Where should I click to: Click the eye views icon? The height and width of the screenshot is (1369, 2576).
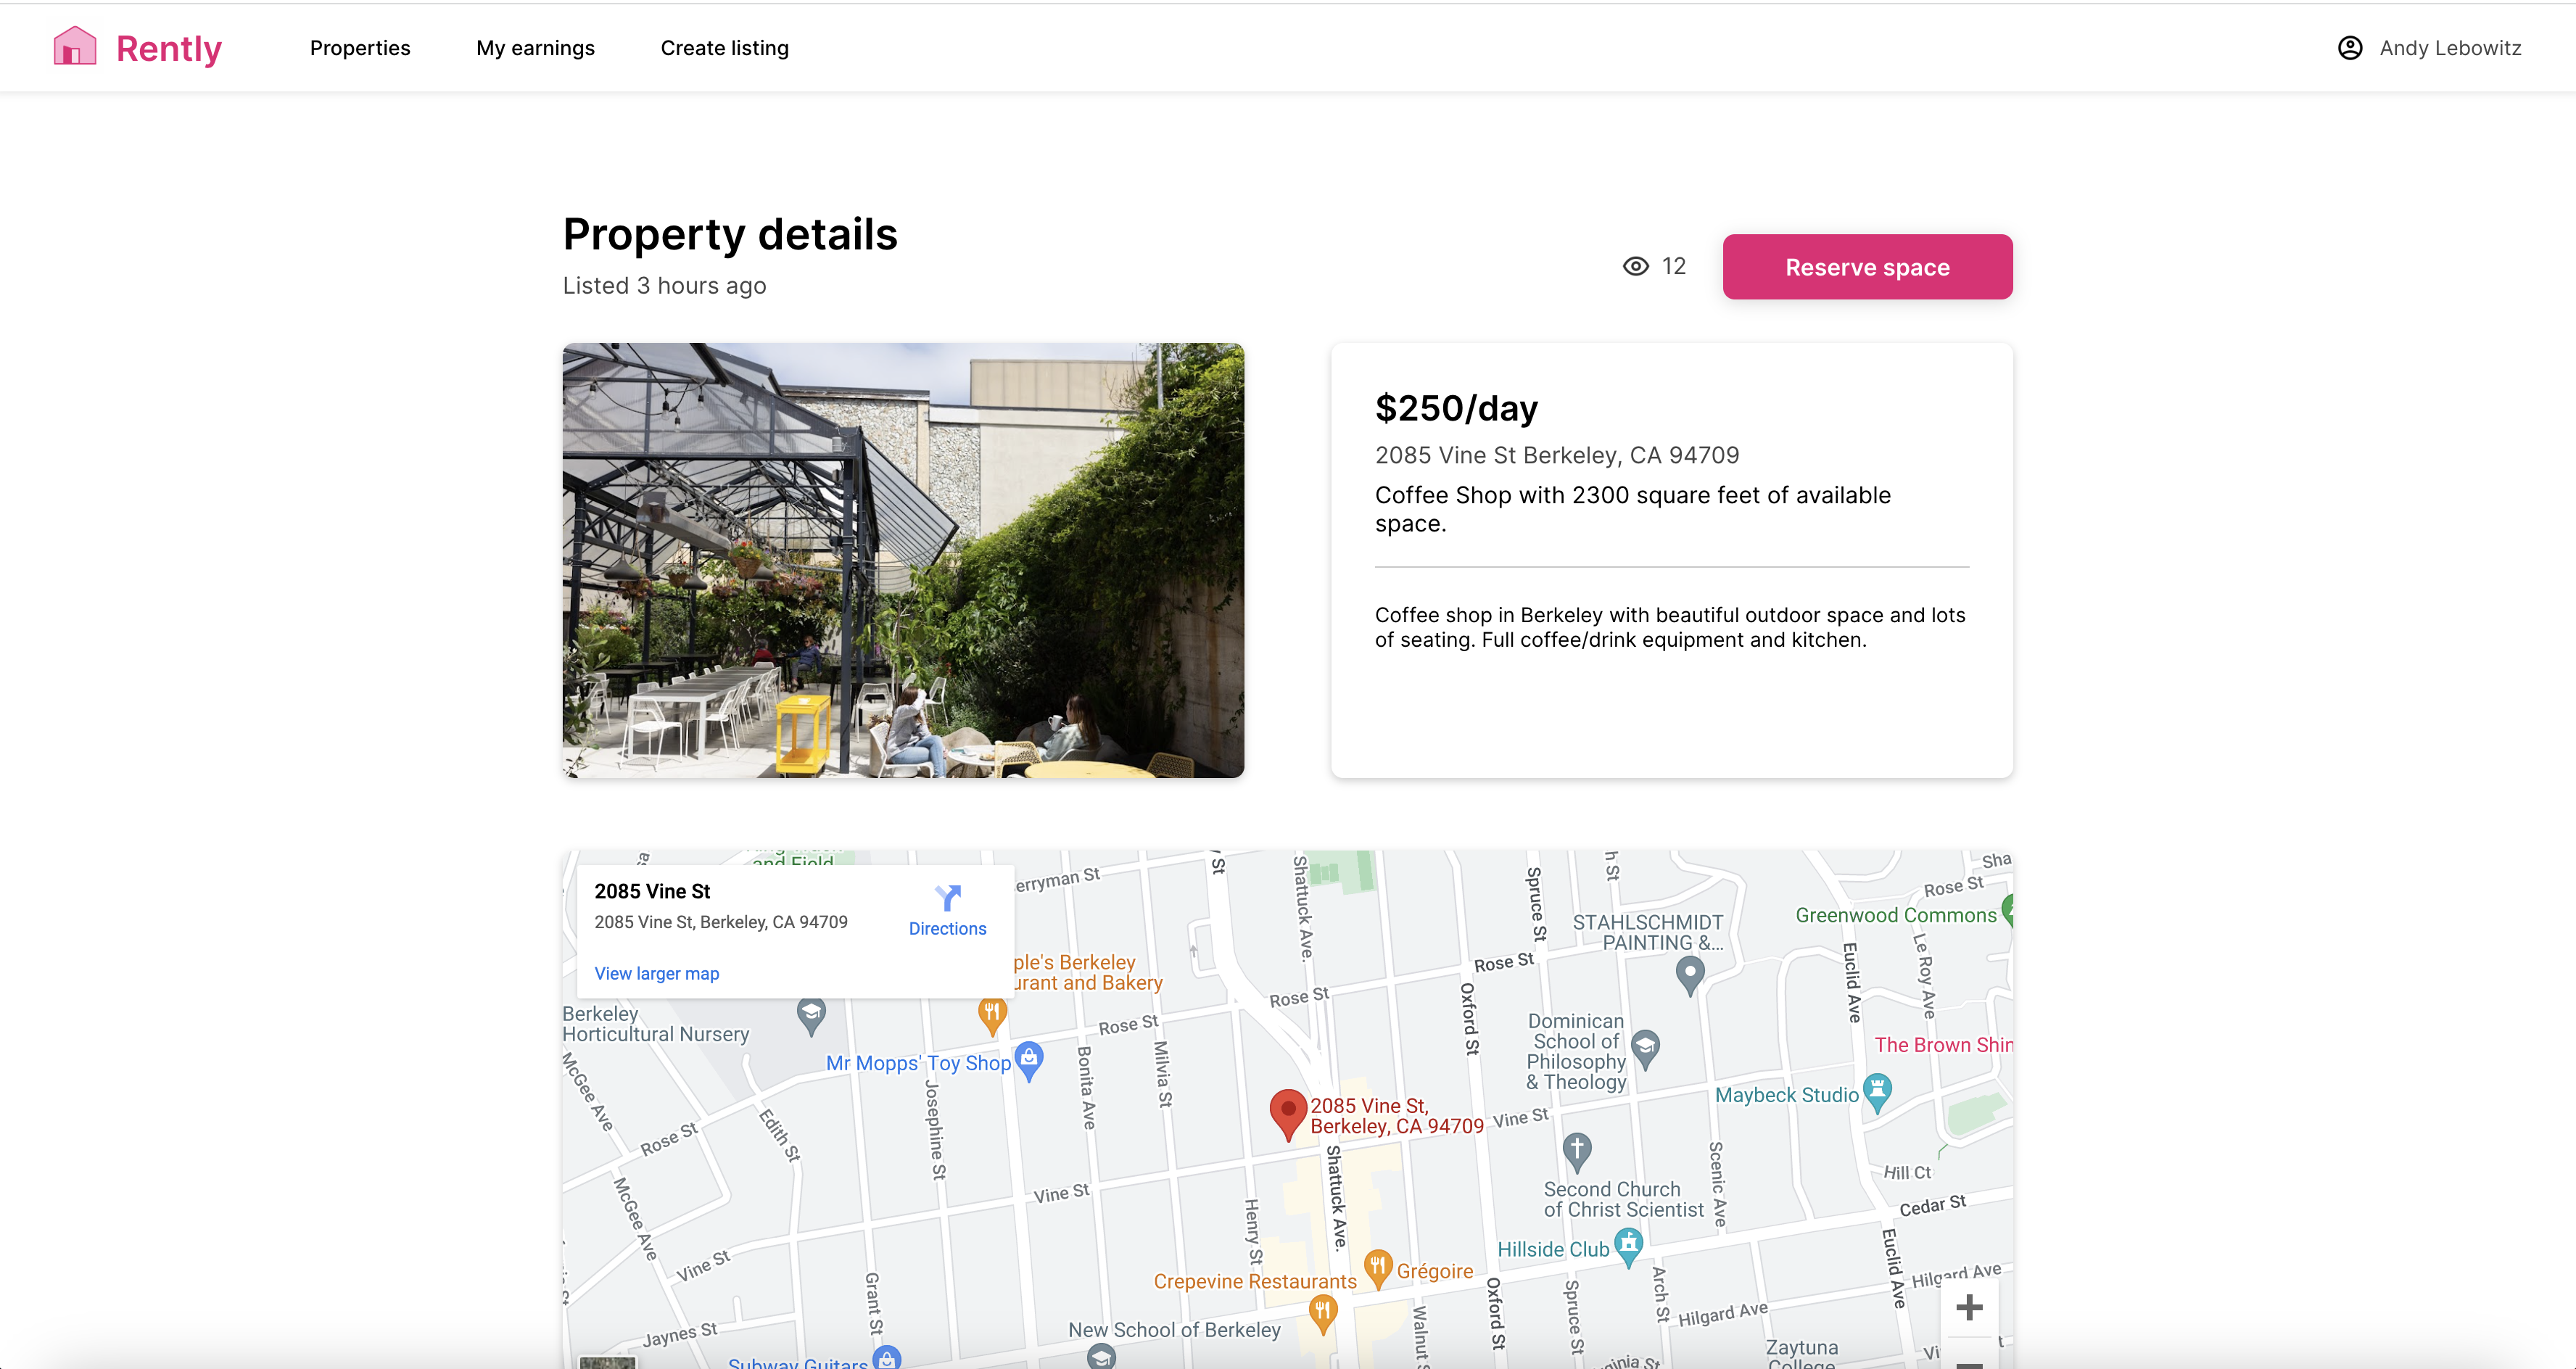coord(1635,266)
